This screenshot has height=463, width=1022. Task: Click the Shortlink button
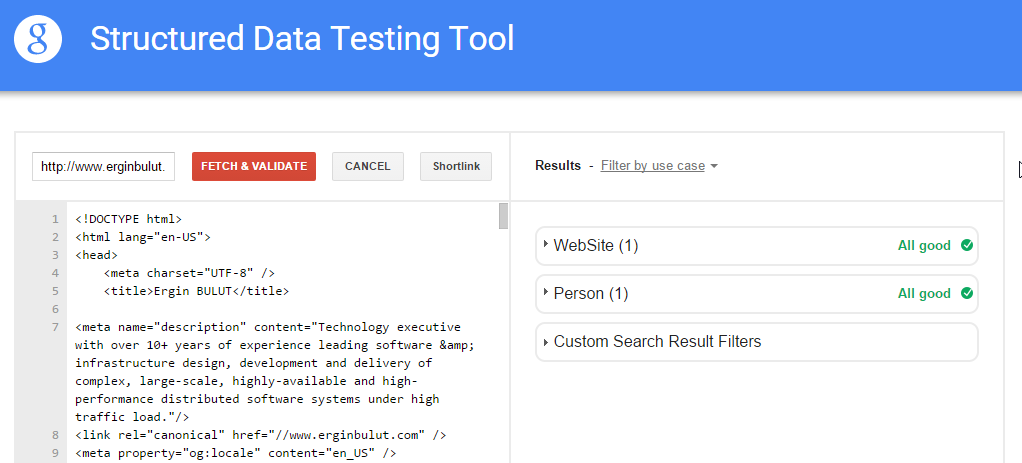pyautogui.click(x=456, y=166)
